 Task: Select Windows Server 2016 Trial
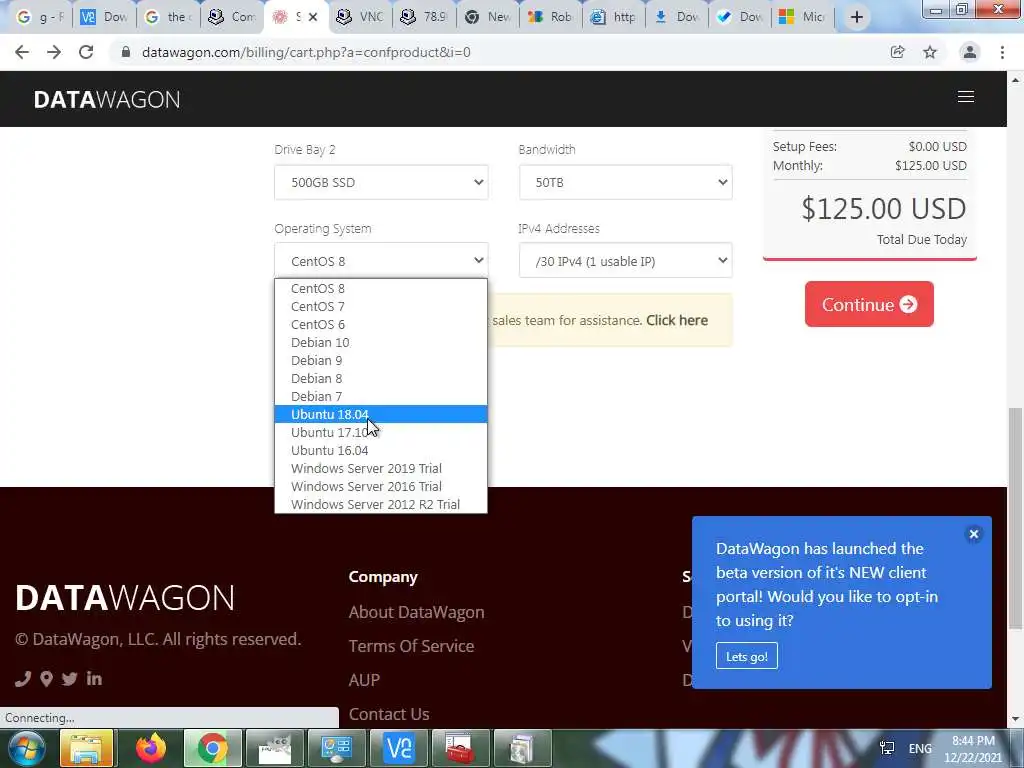pyautogui.click(x=381, y=487)
